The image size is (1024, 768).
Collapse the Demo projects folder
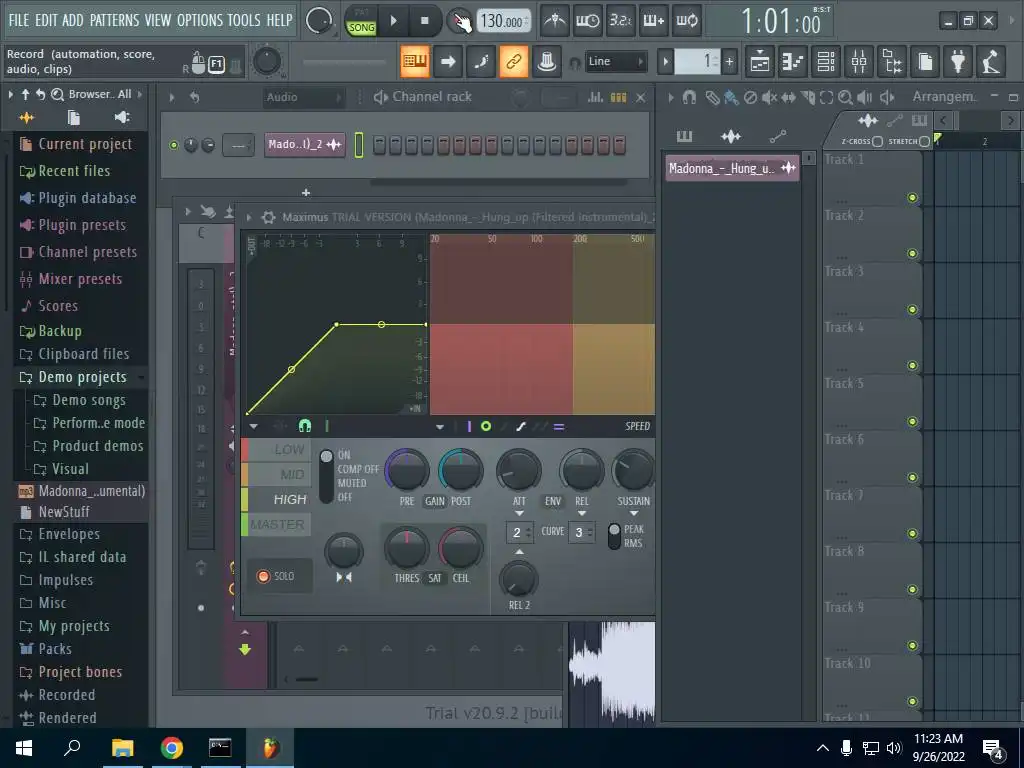coord(82,377)
